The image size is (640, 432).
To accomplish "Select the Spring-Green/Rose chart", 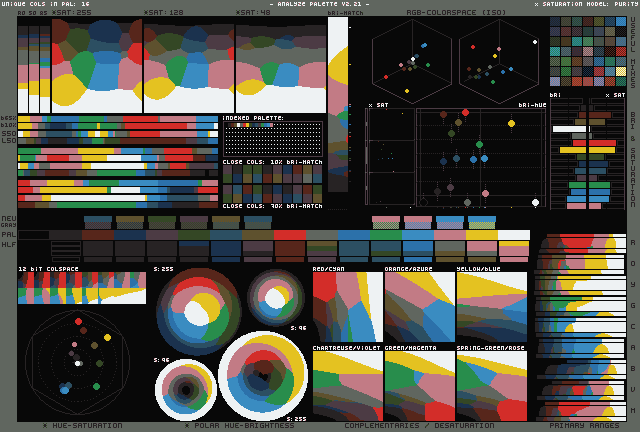I will pyautogui.click(x=491, y=386).
